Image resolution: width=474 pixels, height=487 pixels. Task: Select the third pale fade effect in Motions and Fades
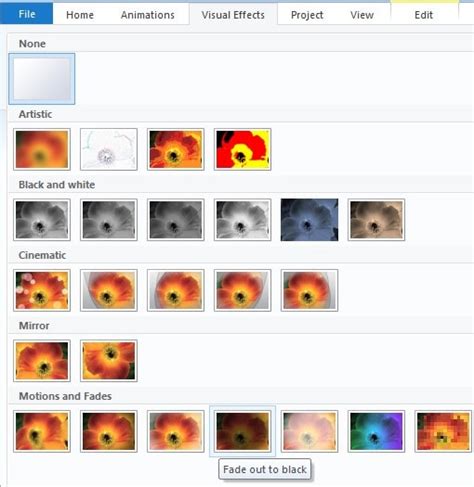(x=176, y=431)
